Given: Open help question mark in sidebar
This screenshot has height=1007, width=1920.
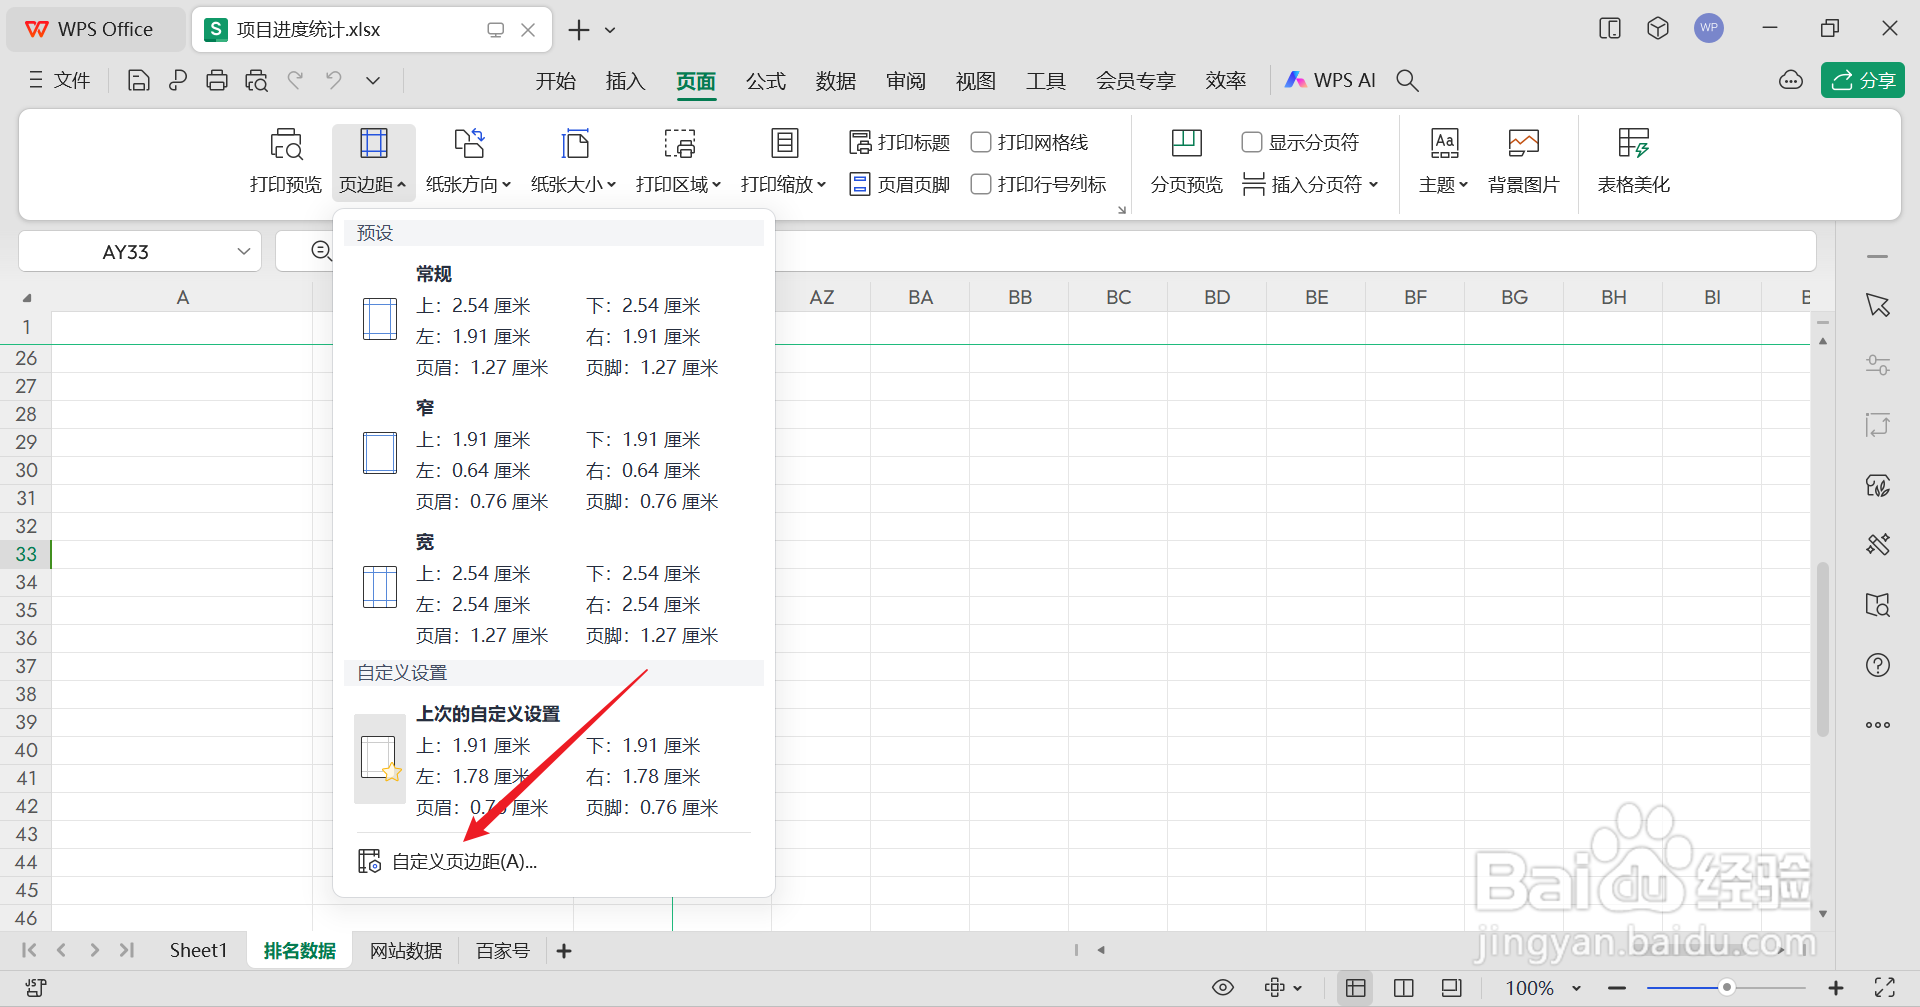Looking at the screenshot, I should coord(1878,665).
